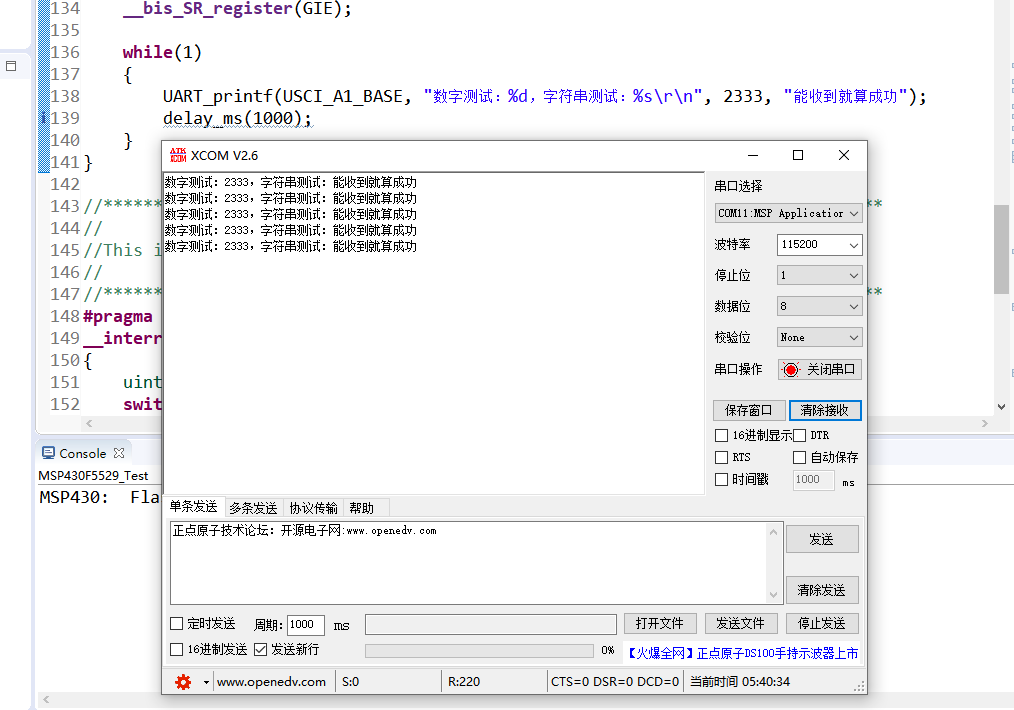Open the 停止位 dropdown
Image resolution: width=1014 pixels, height=710 pixels.
[819, 275]
